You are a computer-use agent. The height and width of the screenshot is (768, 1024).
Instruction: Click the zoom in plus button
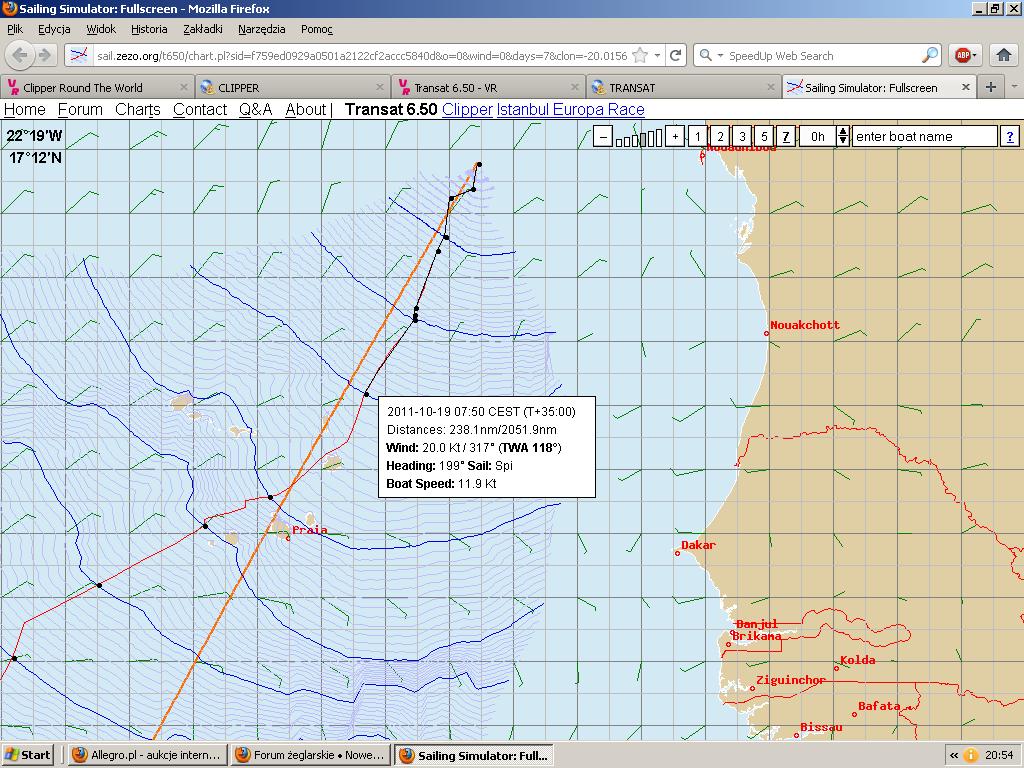(675, 136)
